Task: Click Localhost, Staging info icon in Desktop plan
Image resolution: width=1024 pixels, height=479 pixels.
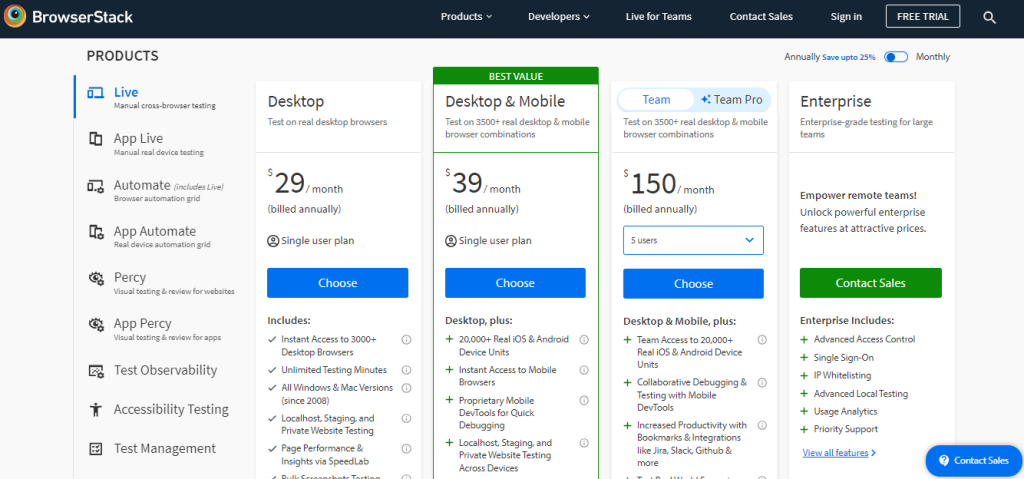Action: [x=406, y=418]
